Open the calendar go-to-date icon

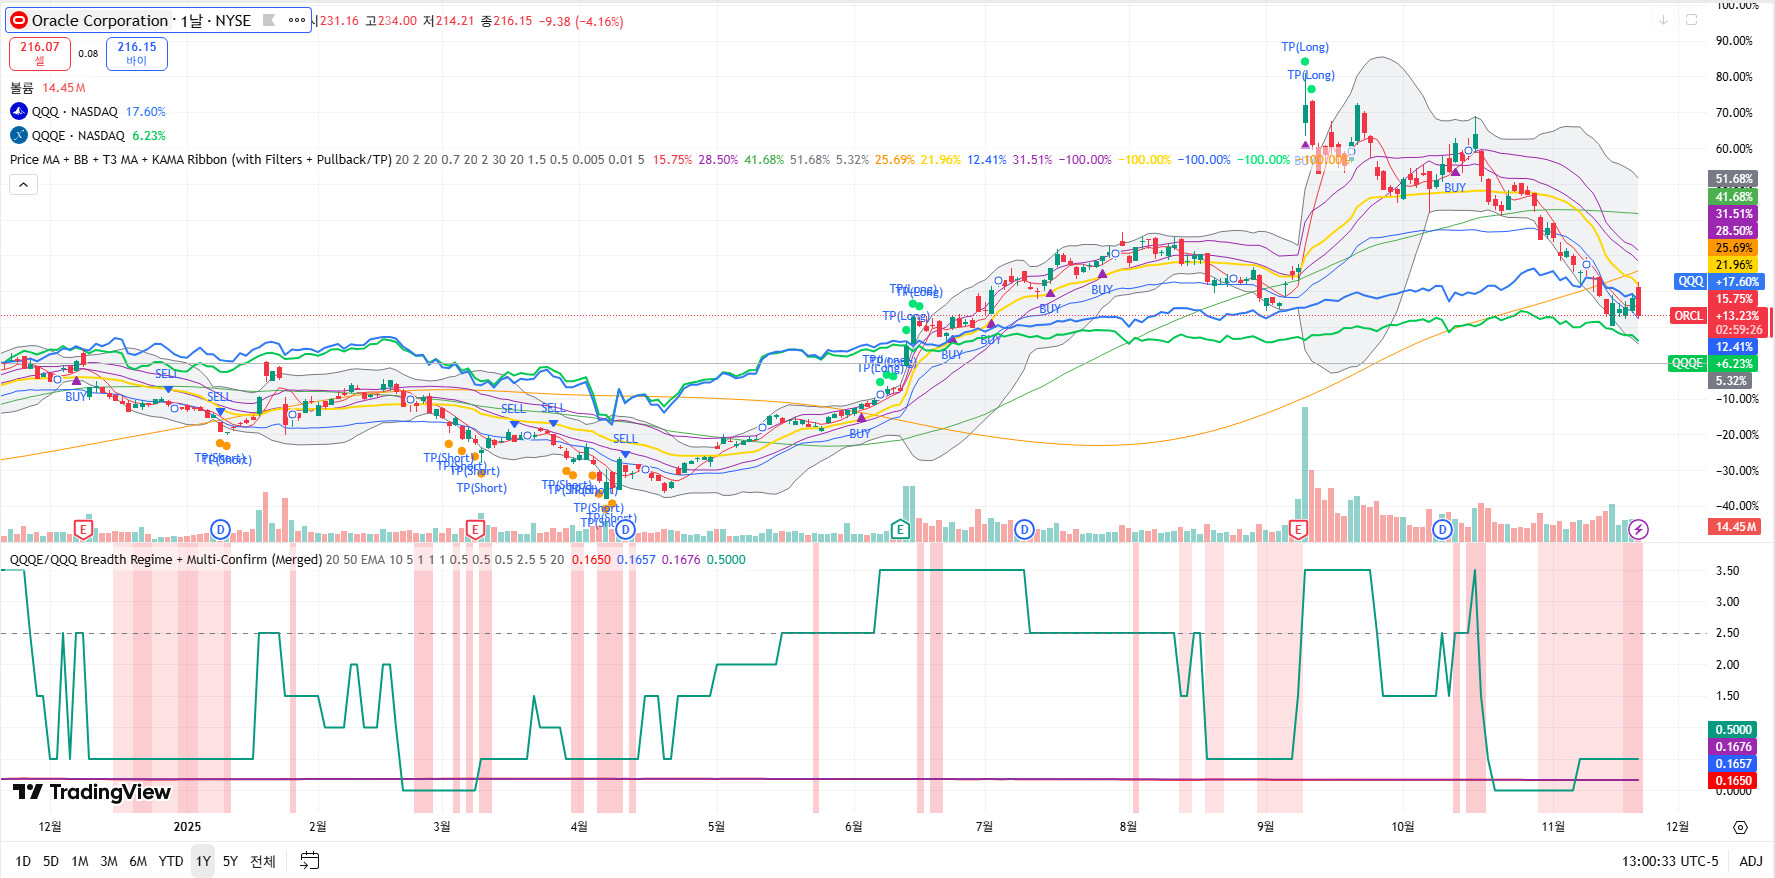point(310,861)
